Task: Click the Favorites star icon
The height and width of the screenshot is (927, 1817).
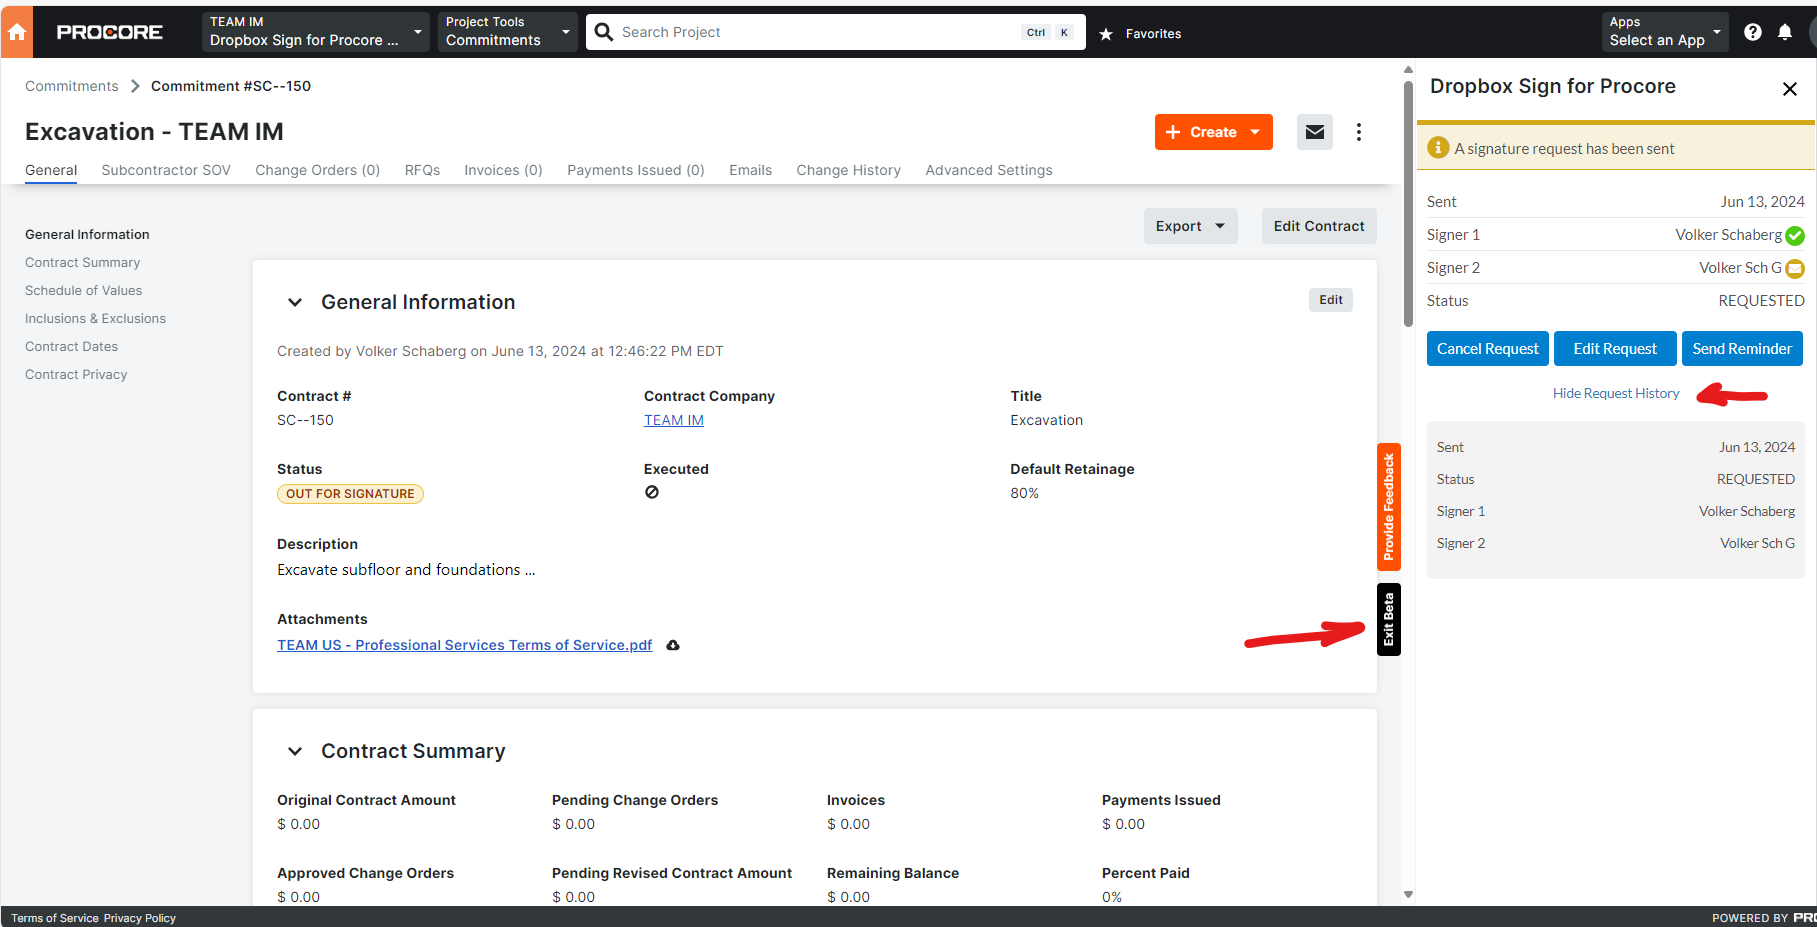Action: click(x=1105, y=32)
